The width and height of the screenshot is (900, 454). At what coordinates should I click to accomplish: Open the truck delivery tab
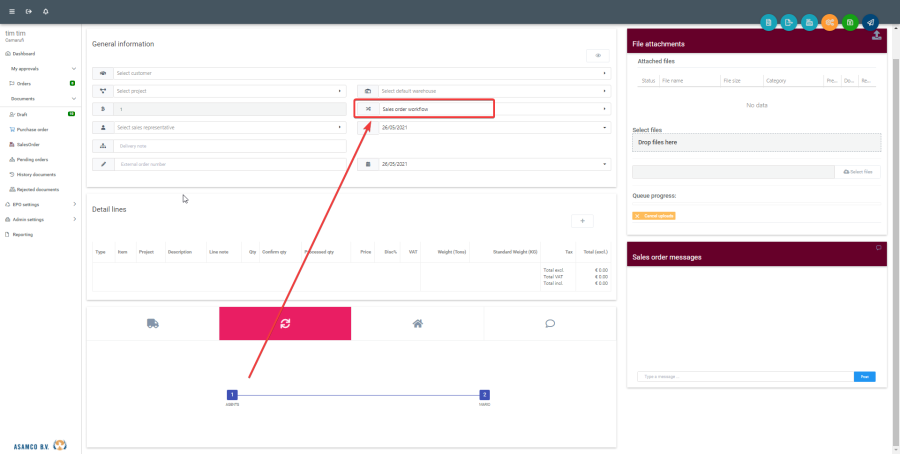pyautogui.click(x=153, y=323)
